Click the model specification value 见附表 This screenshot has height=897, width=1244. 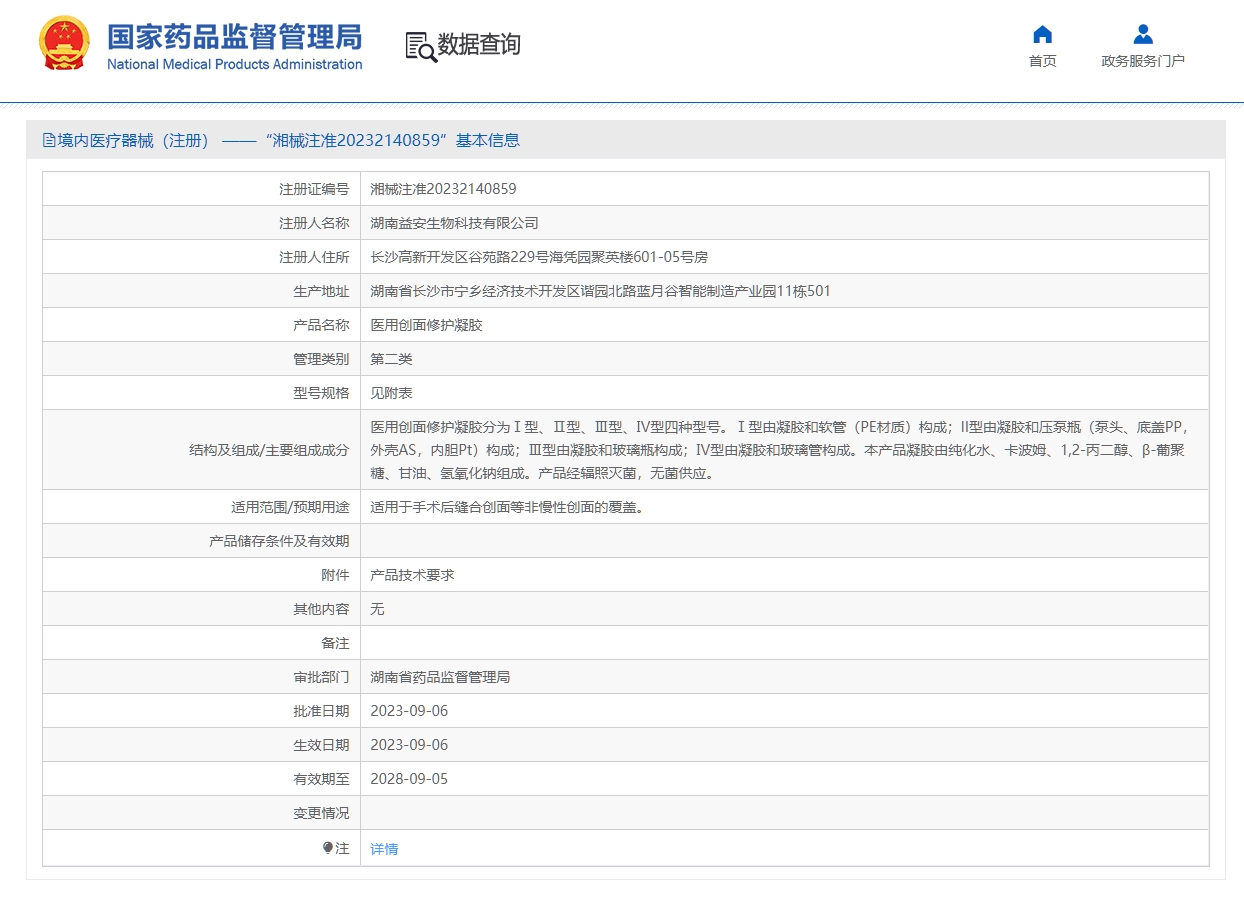(x=391, y=393)
